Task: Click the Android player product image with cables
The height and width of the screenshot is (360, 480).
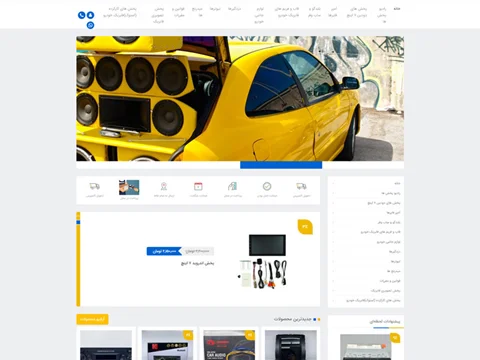Action: coord(263,261)
